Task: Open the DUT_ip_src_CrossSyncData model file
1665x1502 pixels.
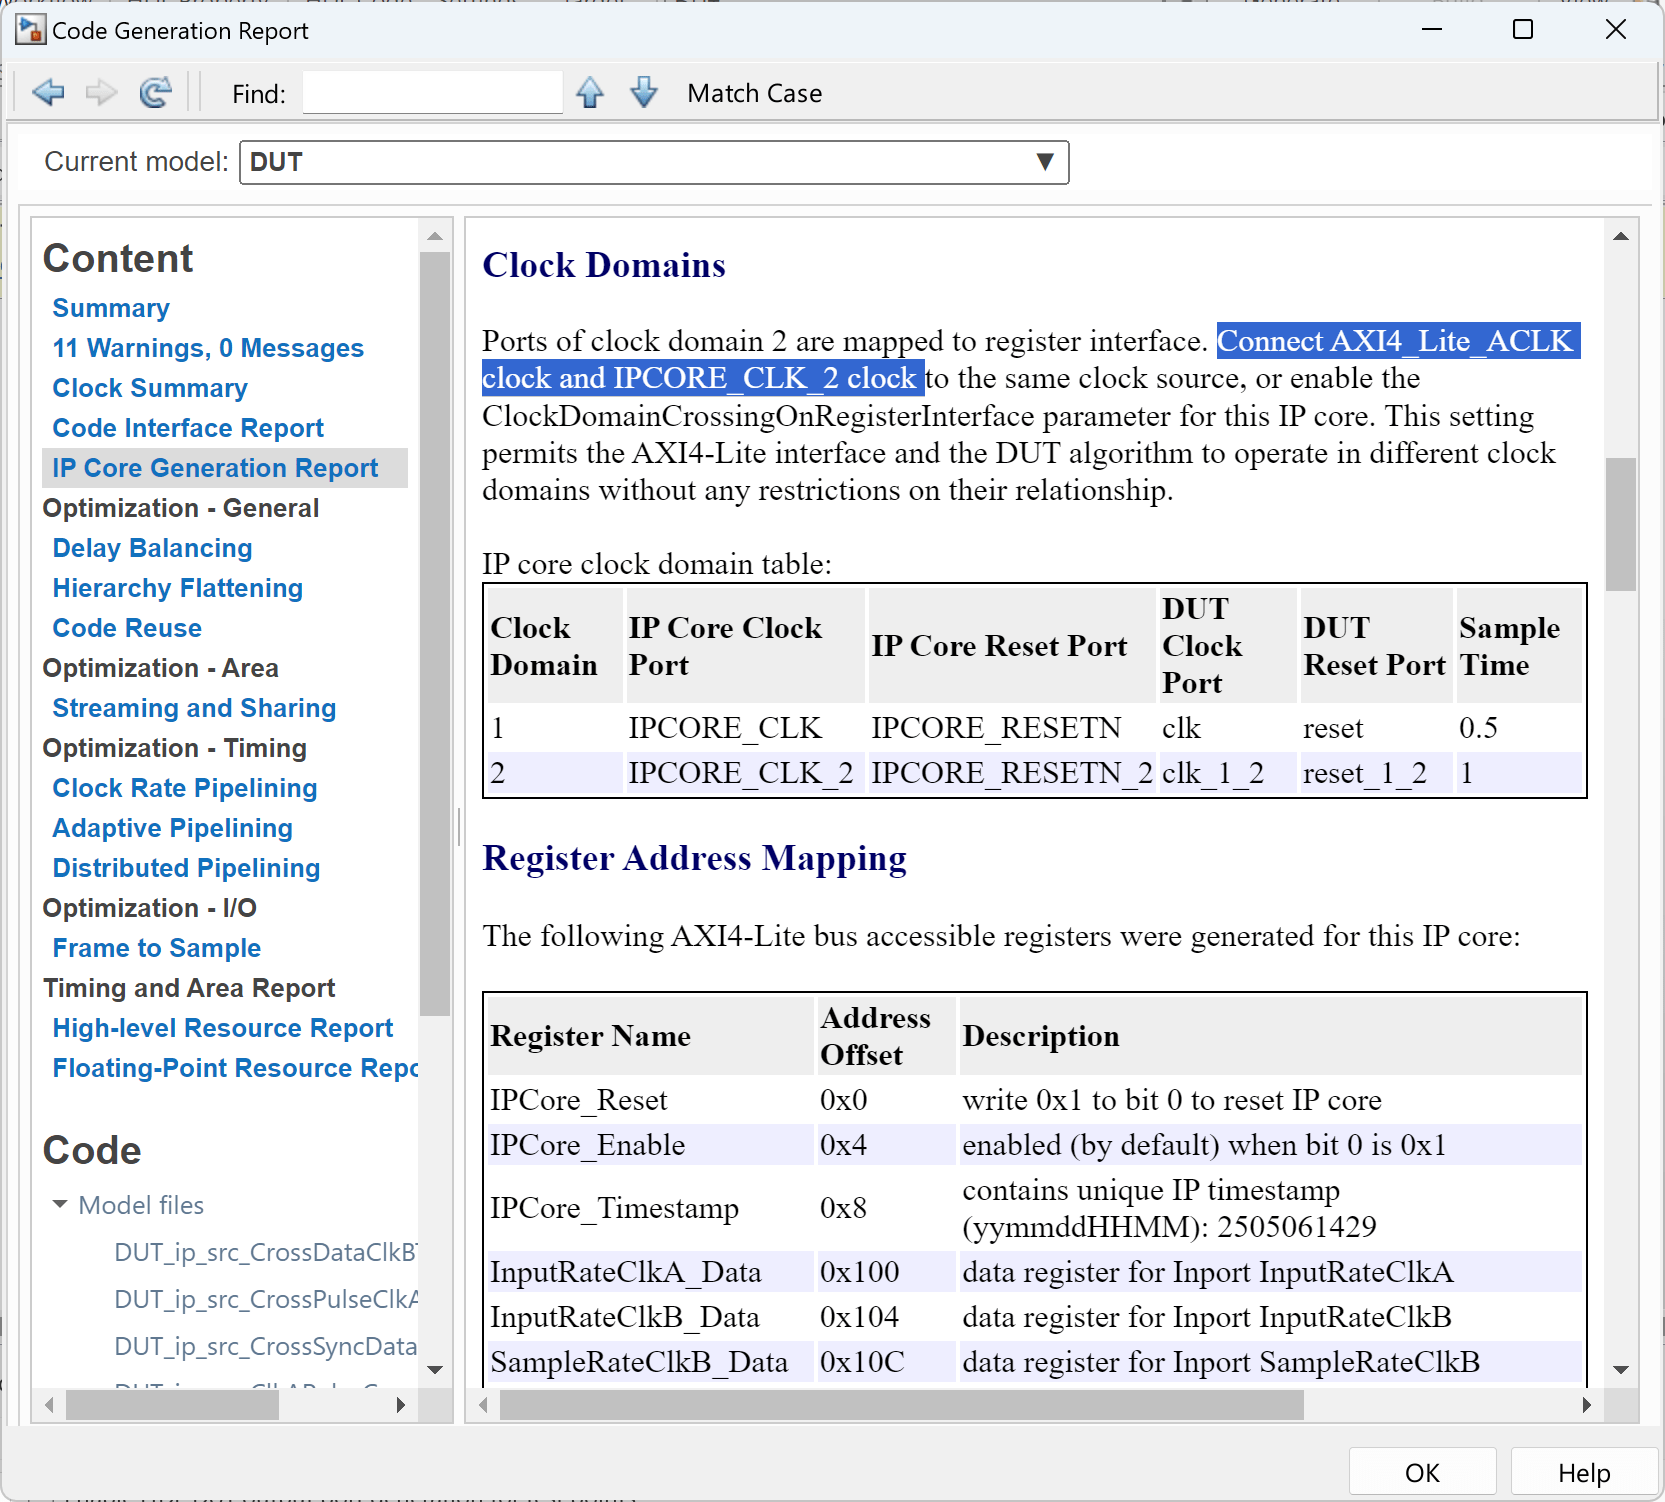Action: click(265, 1346)
